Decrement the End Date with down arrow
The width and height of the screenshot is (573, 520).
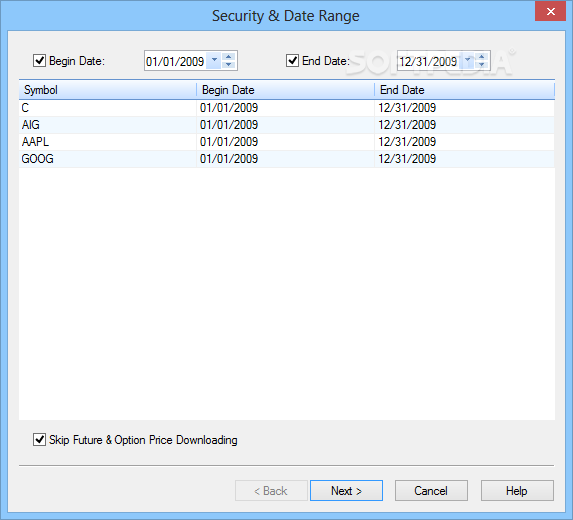(482, 65)
